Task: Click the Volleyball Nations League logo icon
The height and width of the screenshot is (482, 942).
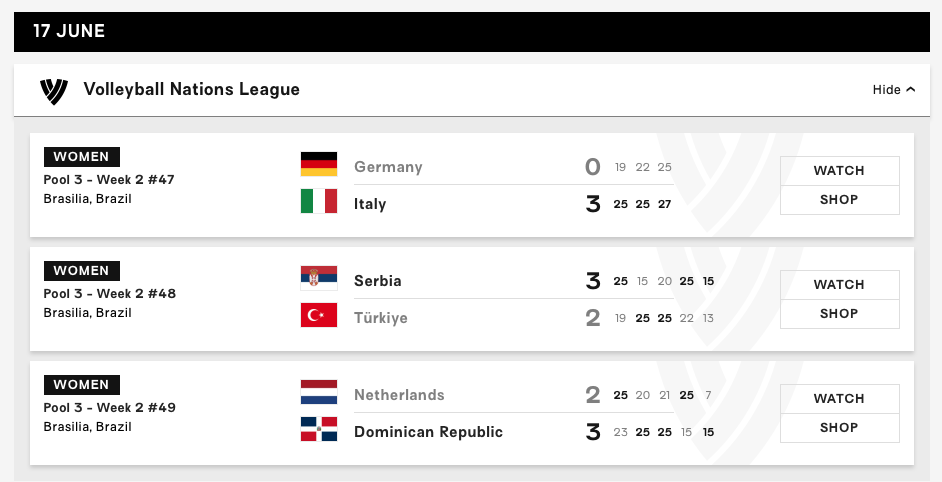Action: point(53,91)
